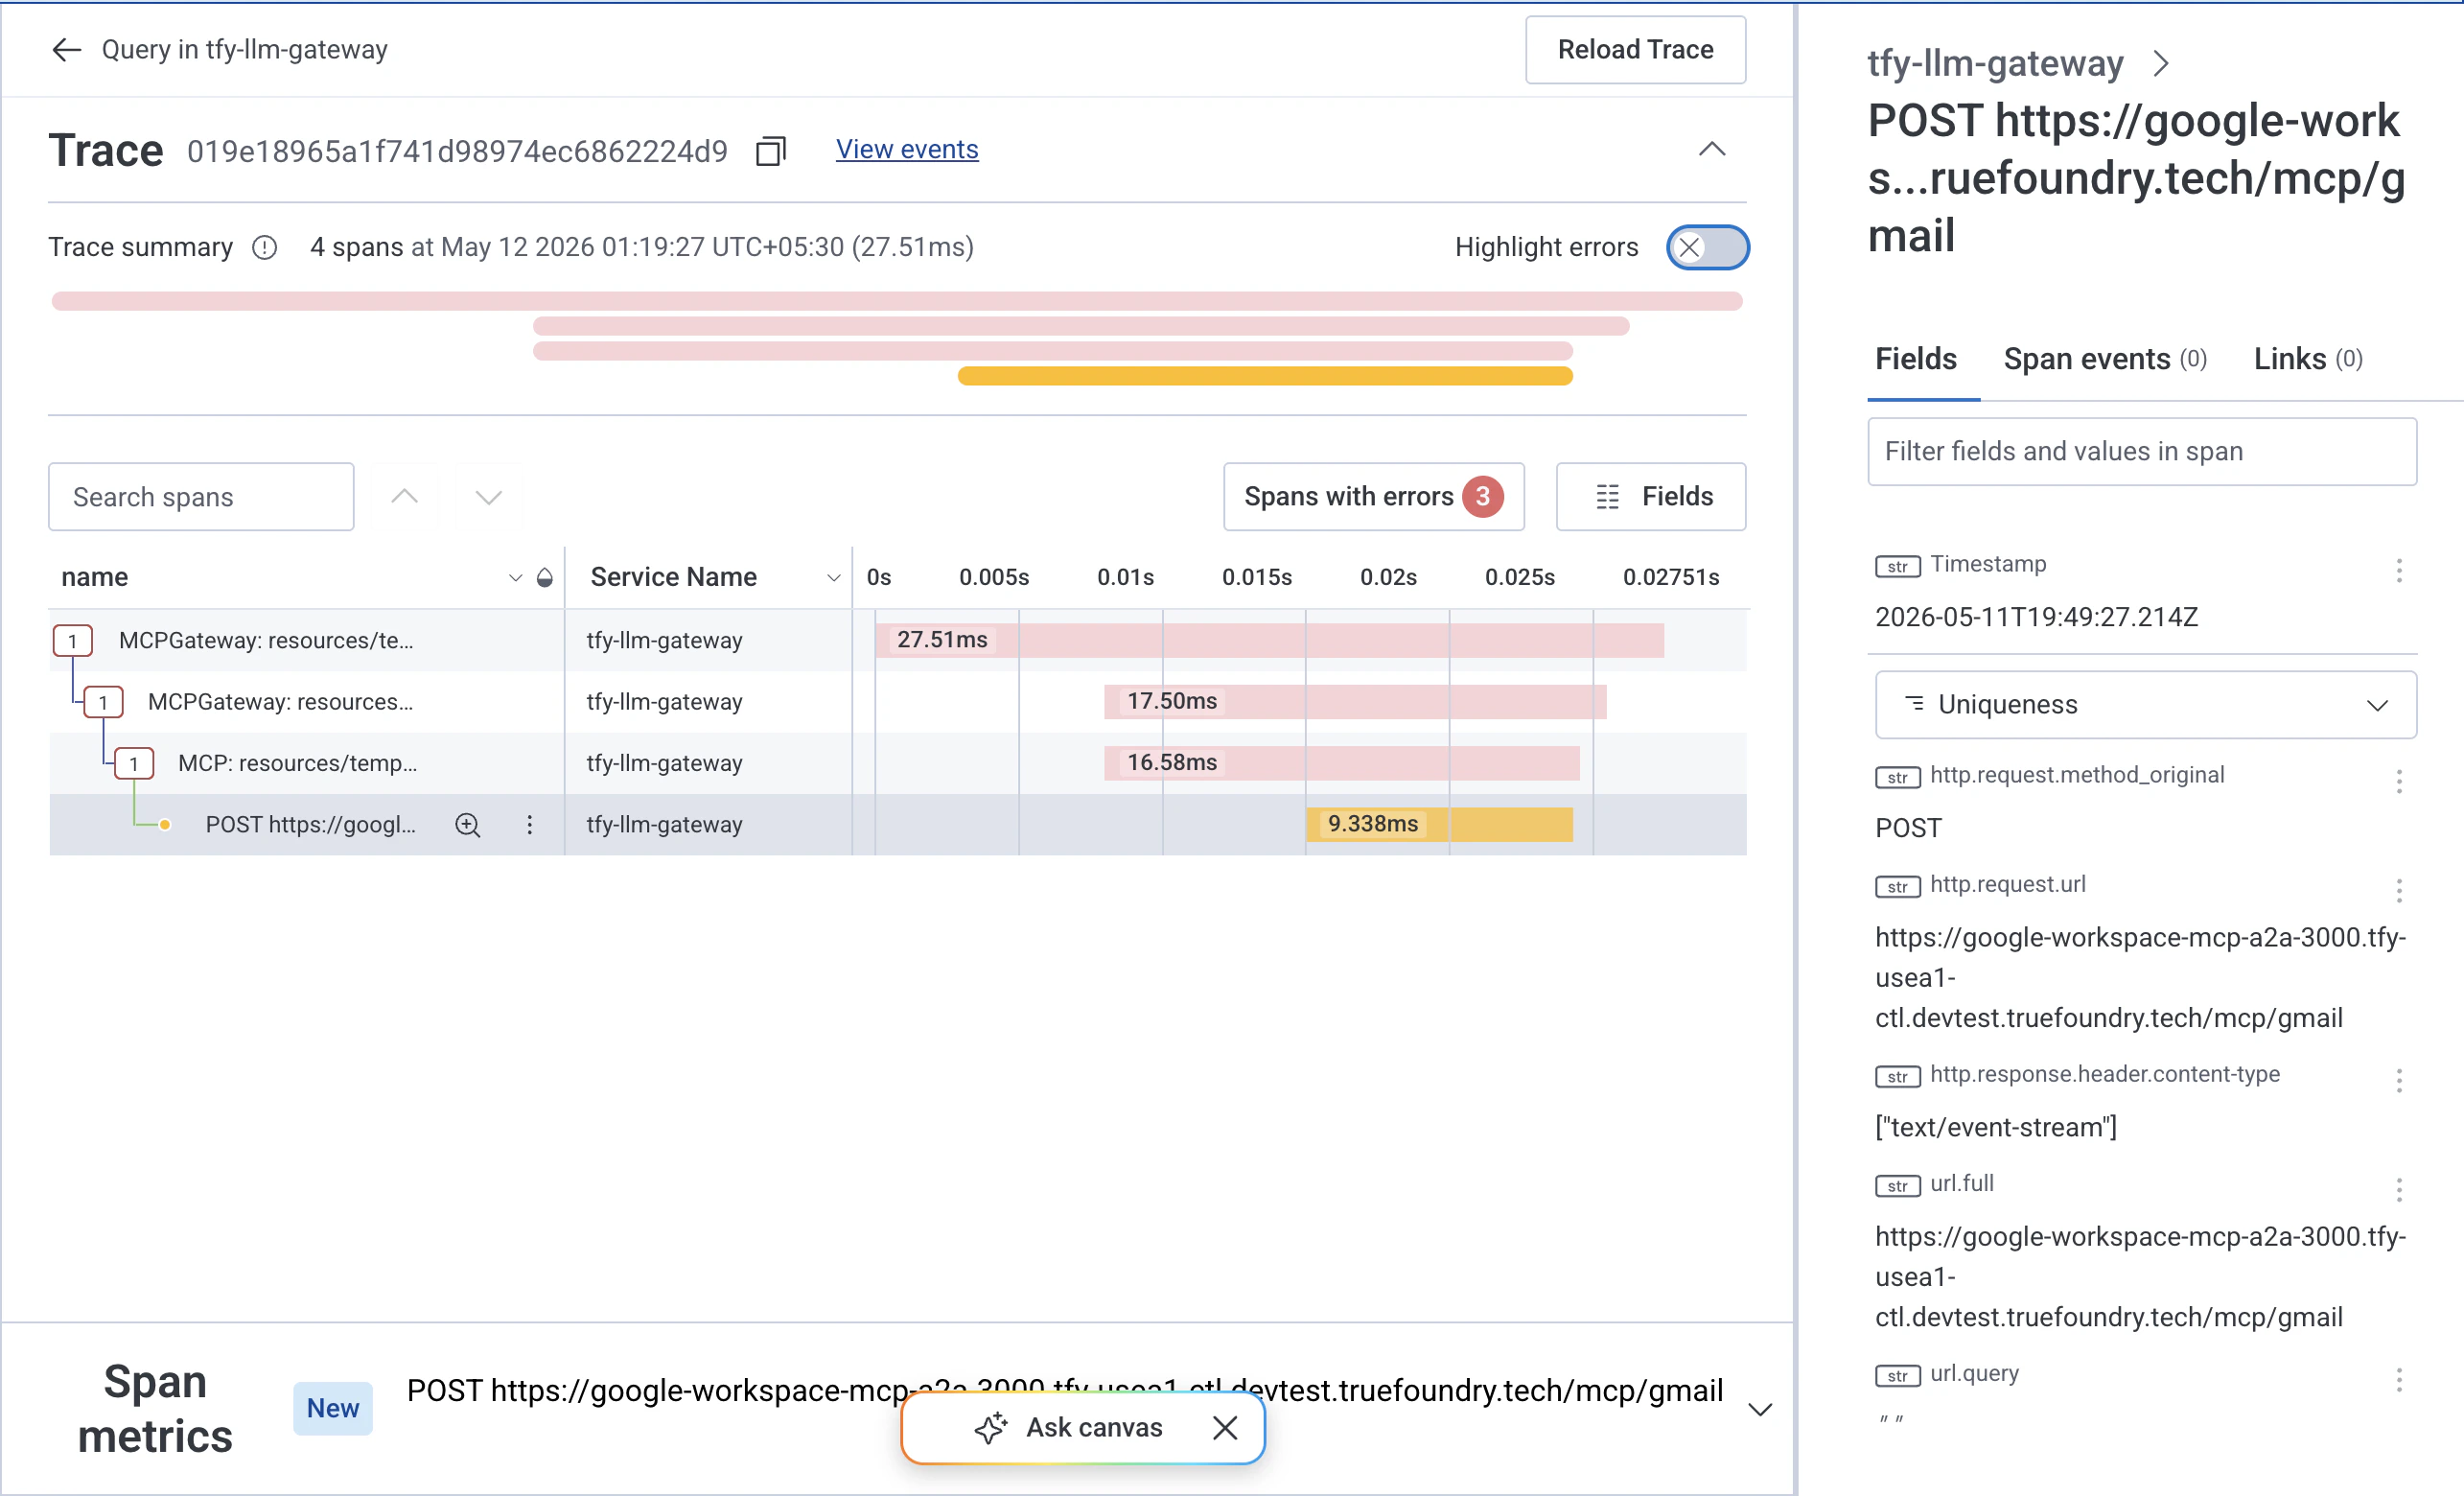
Task: Collapse the second MCPGateway: resources... span node
Action: click(103, 702)
